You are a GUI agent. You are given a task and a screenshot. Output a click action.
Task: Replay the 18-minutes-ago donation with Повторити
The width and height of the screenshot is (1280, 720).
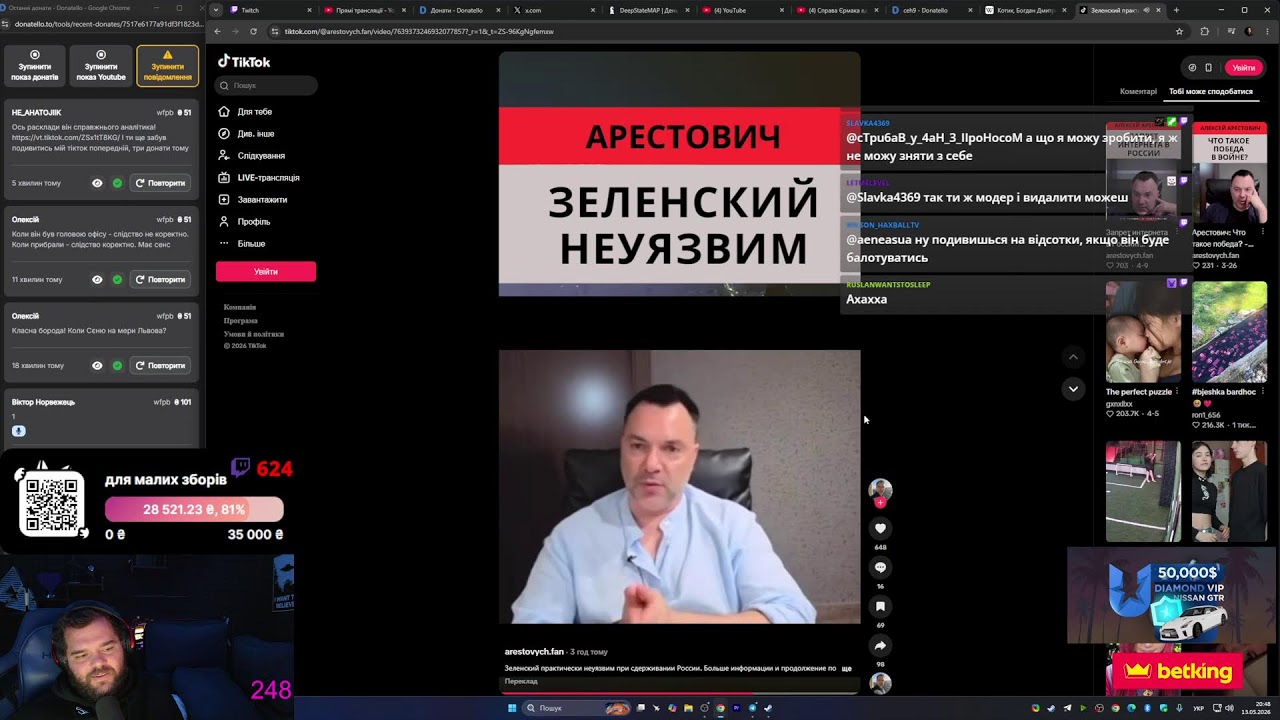(x=160, y=366)
